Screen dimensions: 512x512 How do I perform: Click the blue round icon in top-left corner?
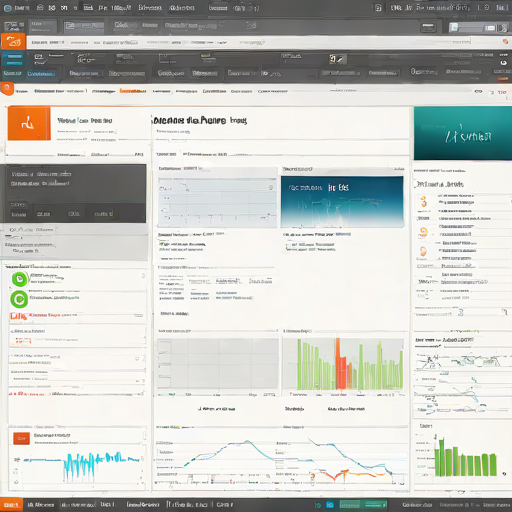click(x=7, y=8)
